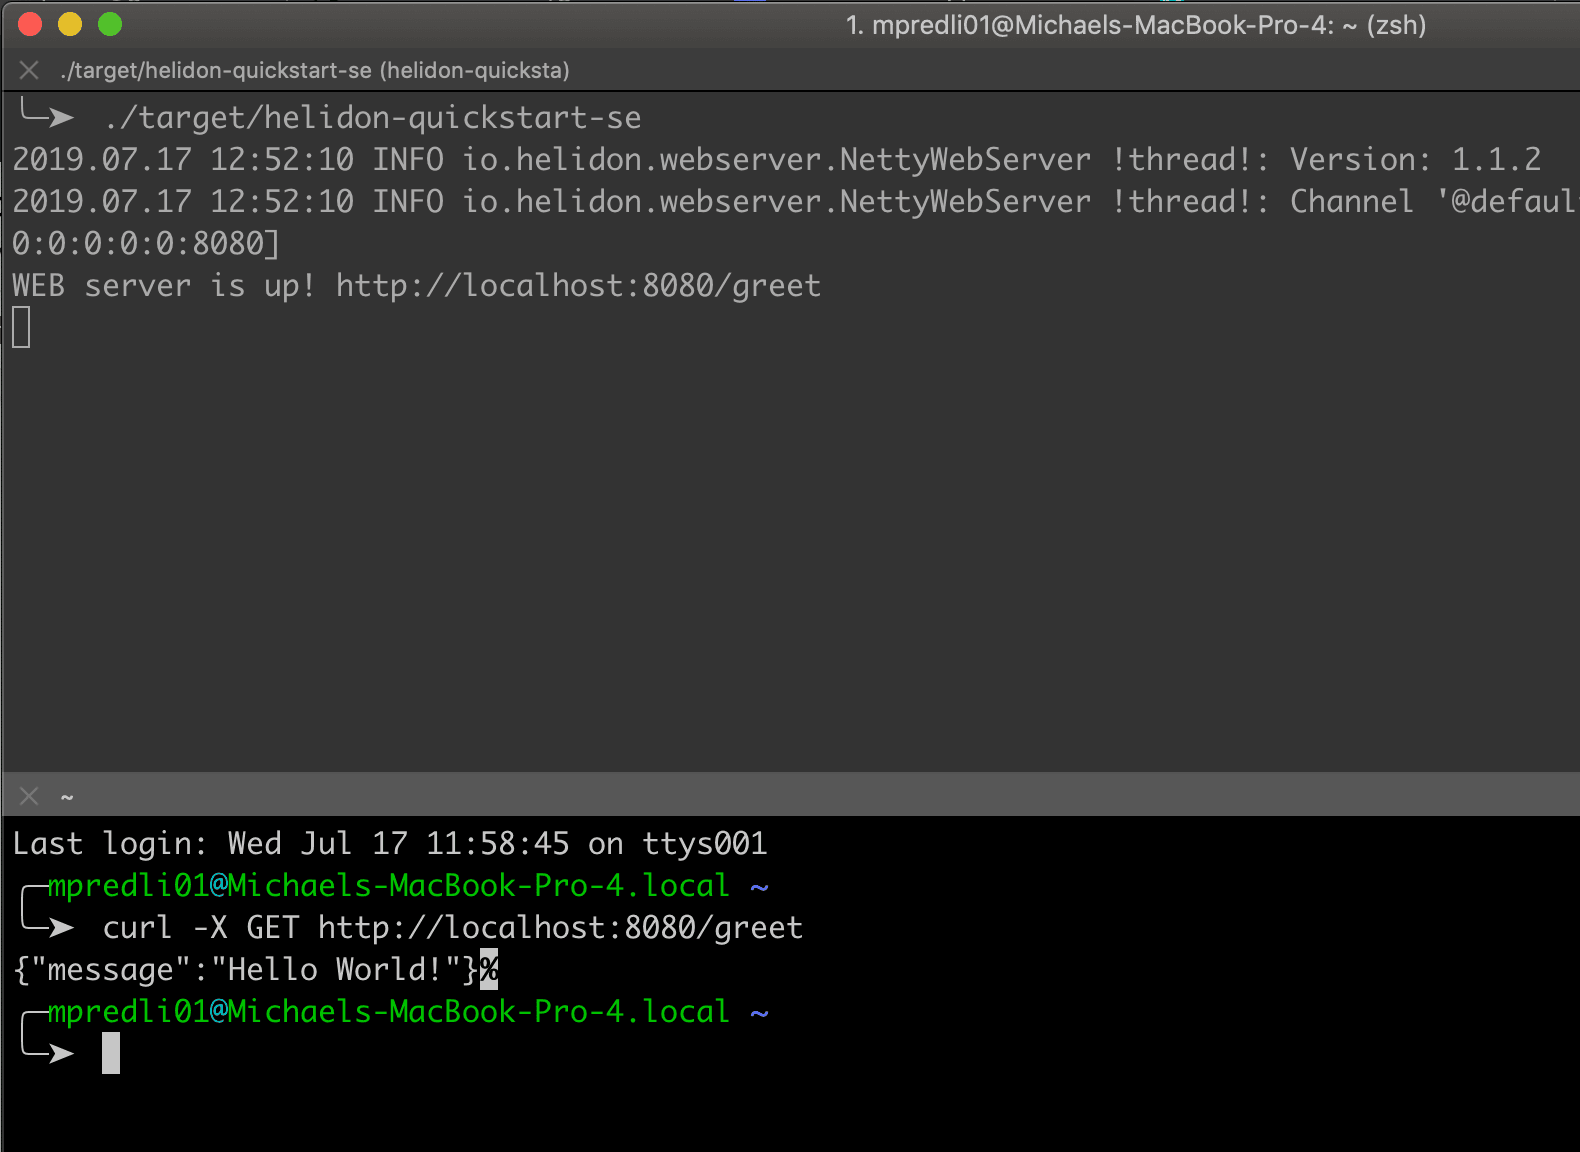Screen dimensions: 1580x1152
Task: Open the localhost URL inside the curl command
Action: click(x=560, y=927)
